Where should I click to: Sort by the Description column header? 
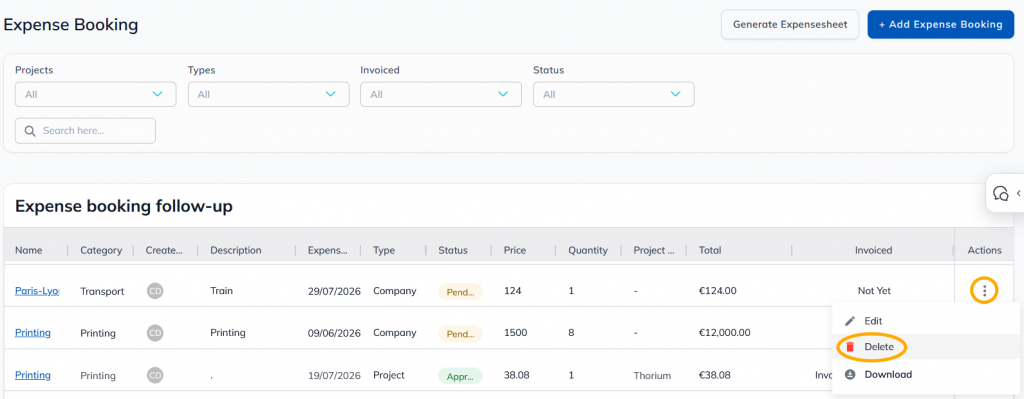[x=236, y=250]
